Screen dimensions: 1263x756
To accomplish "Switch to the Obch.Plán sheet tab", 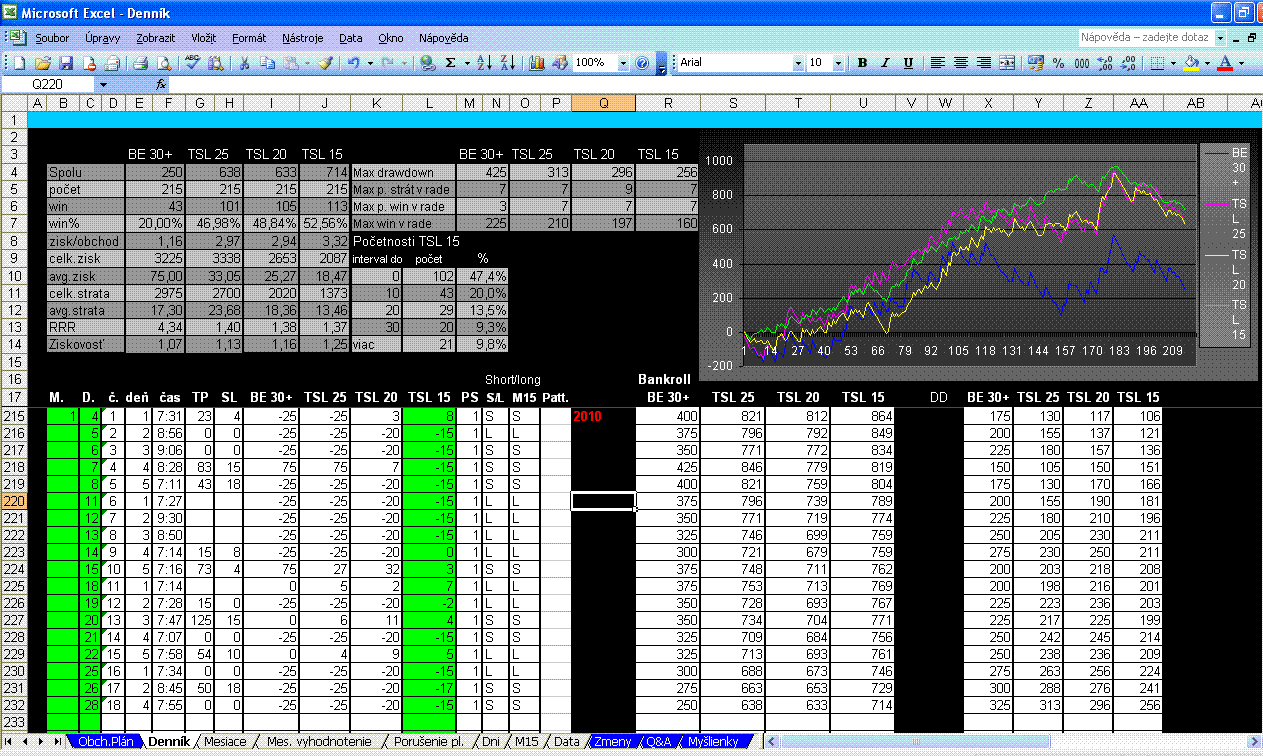I will coord(105,741).
